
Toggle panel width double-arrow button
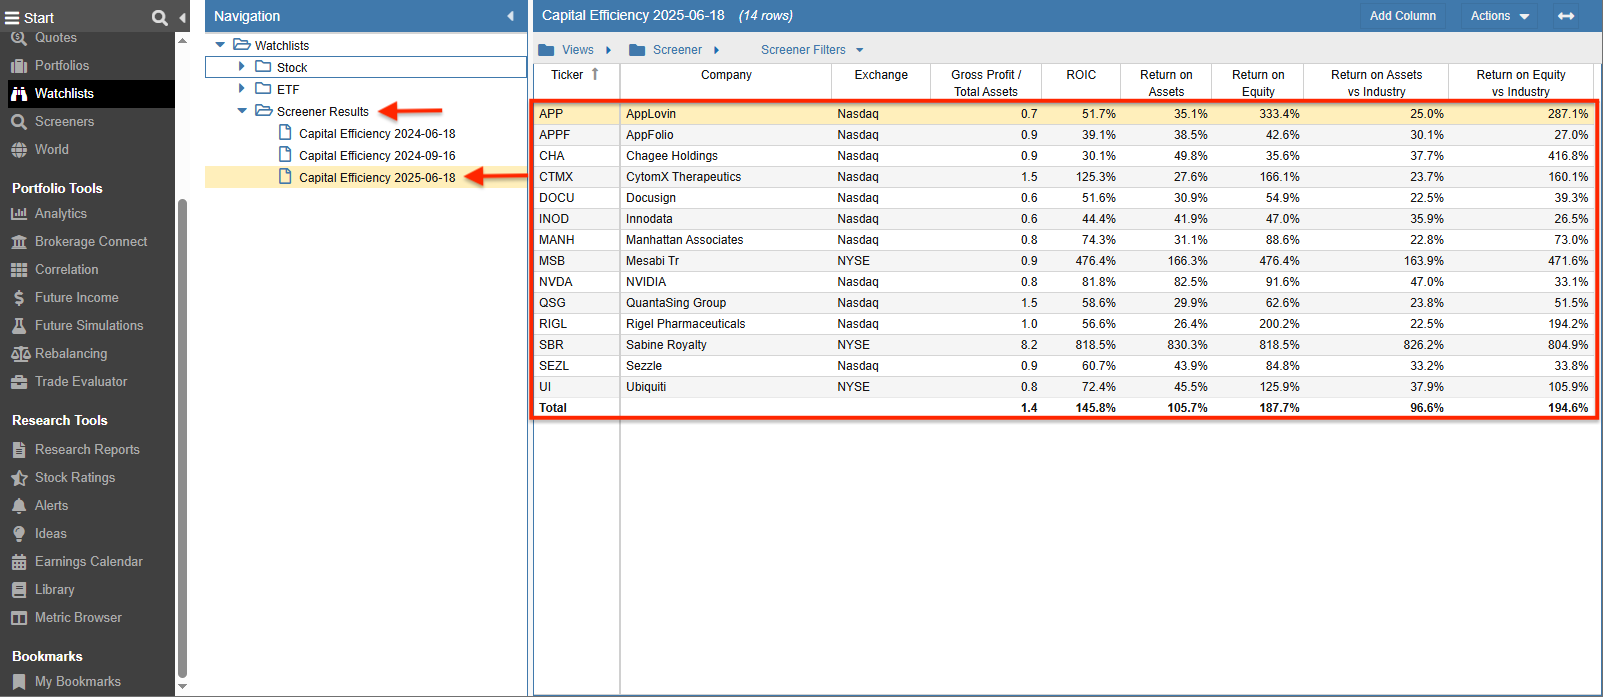click(x=1566, y=16)
